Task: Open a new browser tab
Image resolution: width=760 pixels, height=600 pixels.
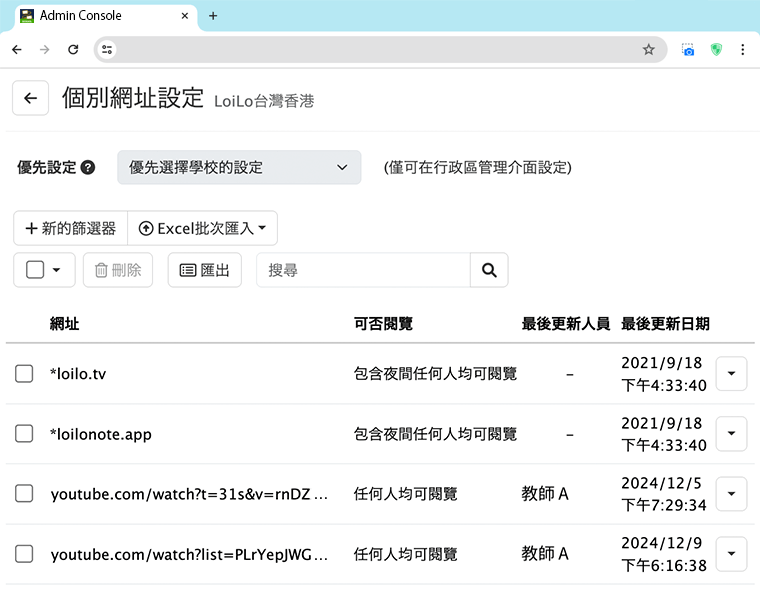Action: 213,16
